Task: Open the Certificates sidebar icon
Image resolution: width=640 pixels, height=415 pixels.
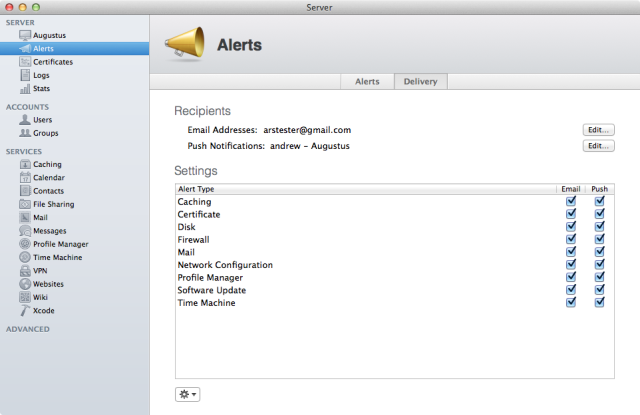Action: [x=25, y=62]
